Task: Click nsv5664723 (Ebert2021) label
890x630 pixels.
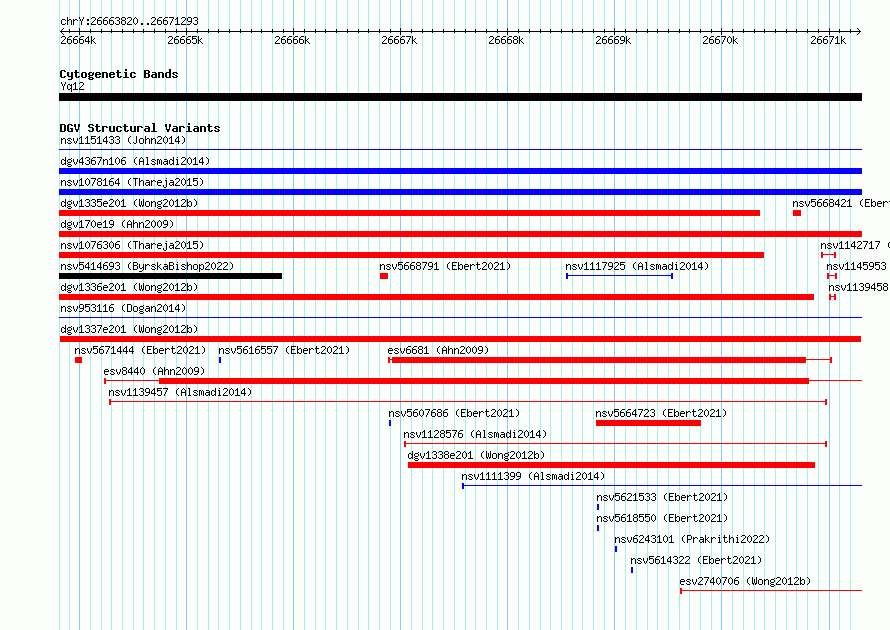Action: click(661, 413)
